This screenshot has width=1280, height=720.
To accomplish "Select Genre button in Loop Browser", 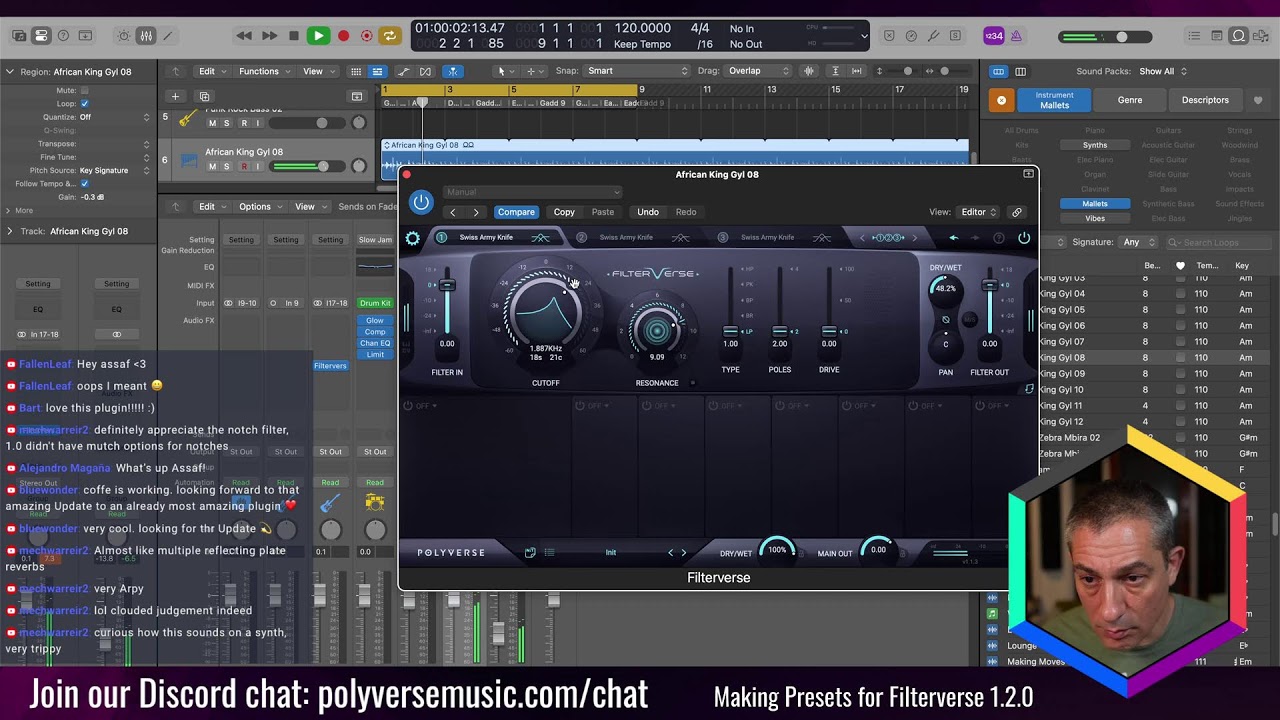I will [x=1130, y=100].
